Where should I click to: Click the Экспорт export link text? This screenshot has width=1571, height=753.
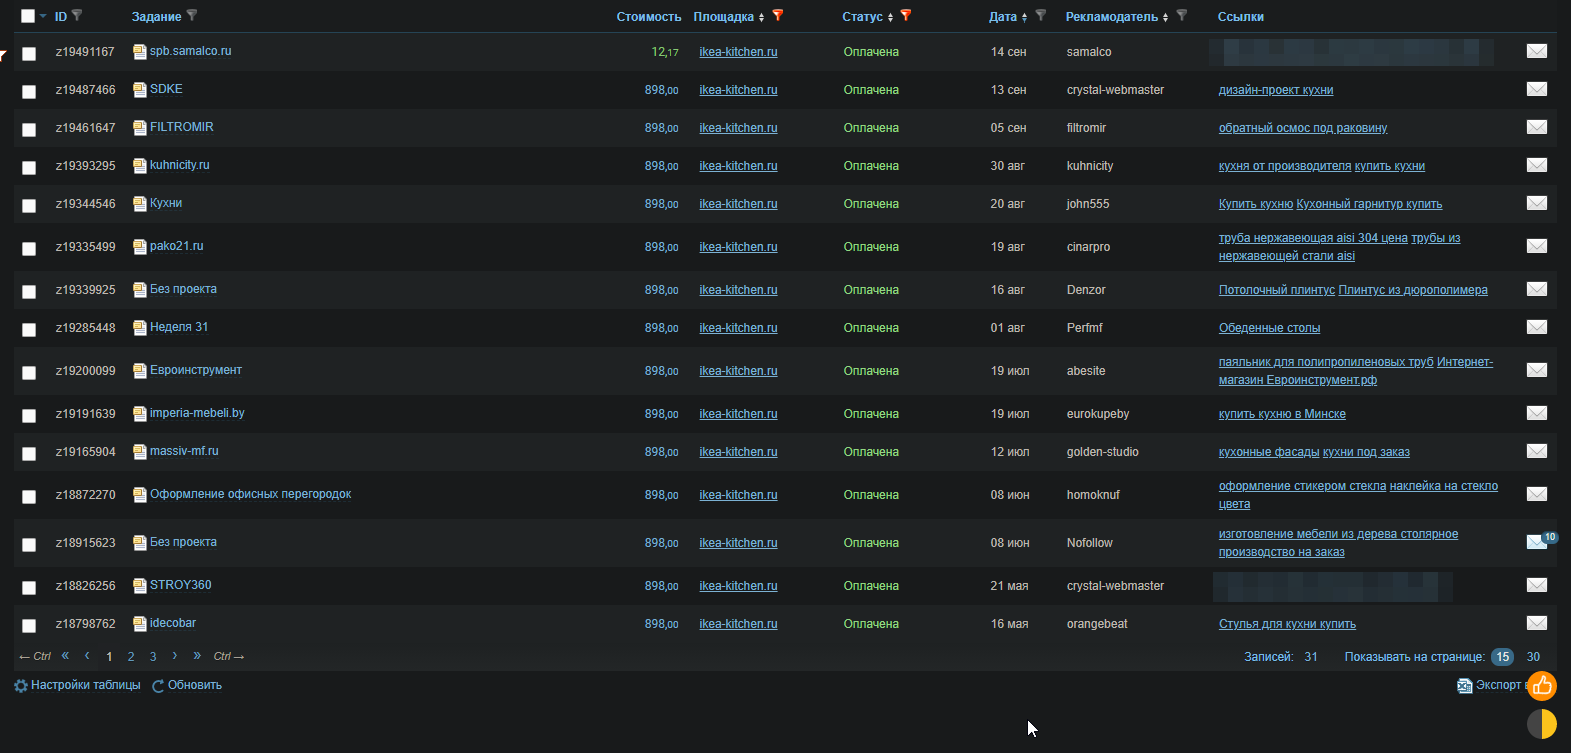(x=1499, y=685)
